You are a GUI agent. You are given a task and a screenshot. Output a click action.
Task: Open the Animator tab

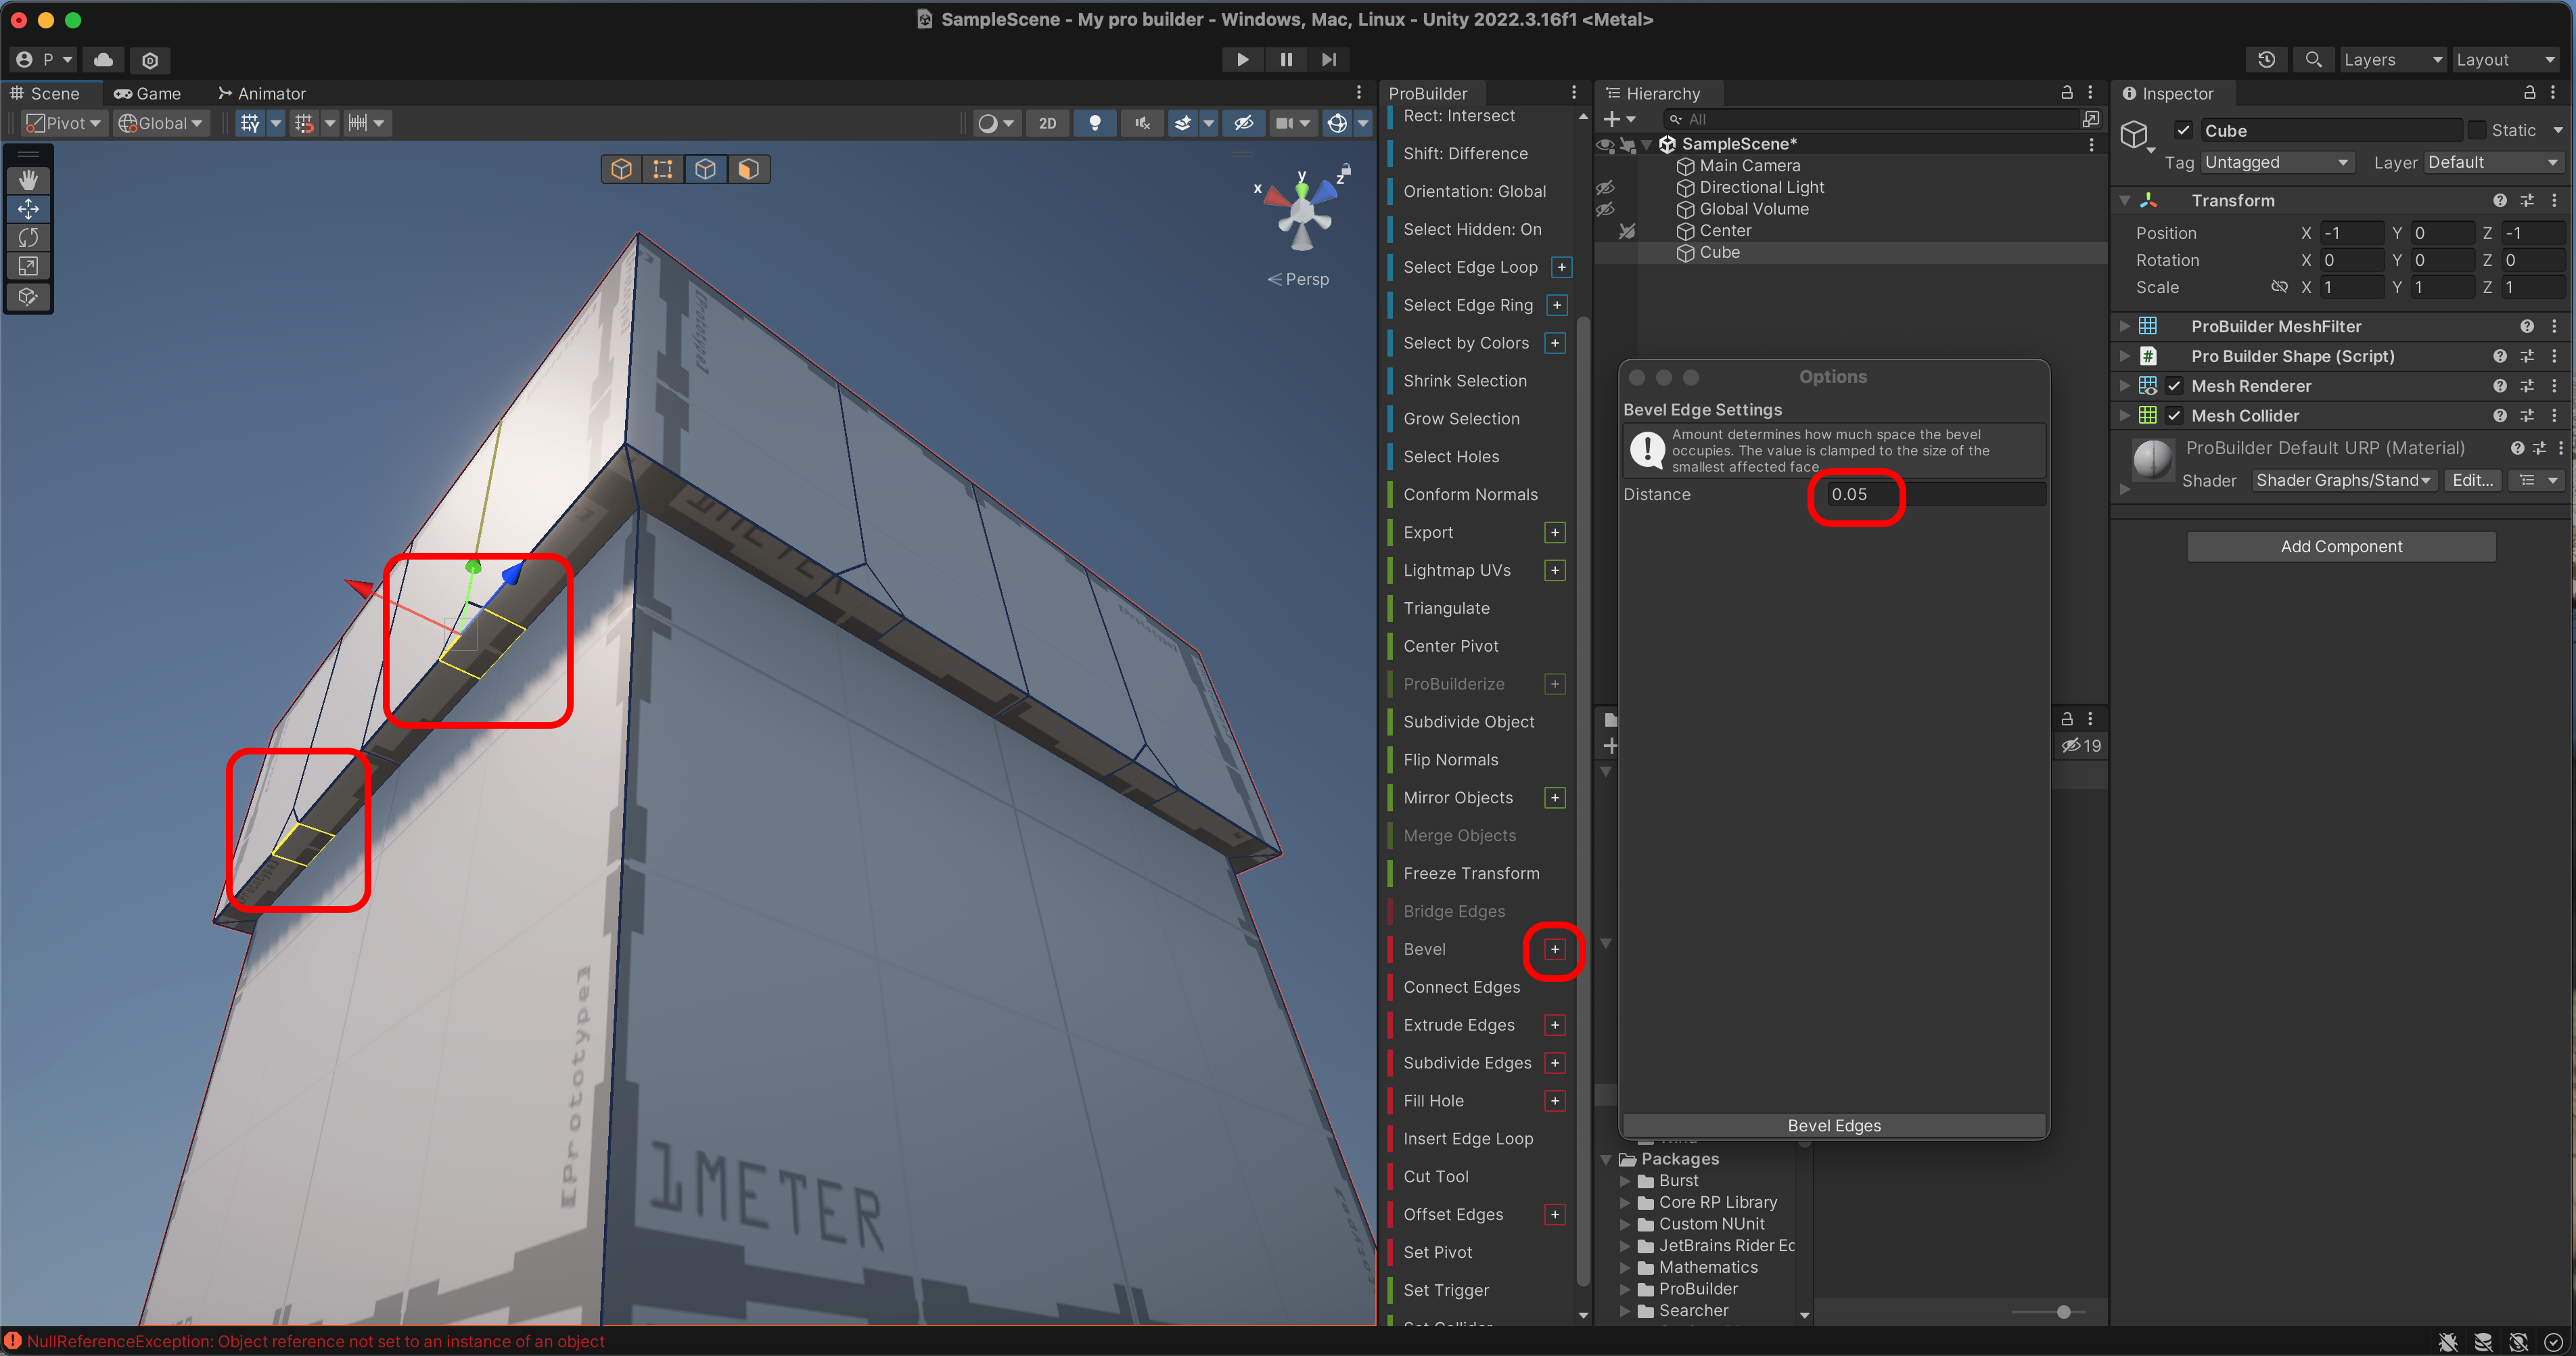(x=262, y=93)
